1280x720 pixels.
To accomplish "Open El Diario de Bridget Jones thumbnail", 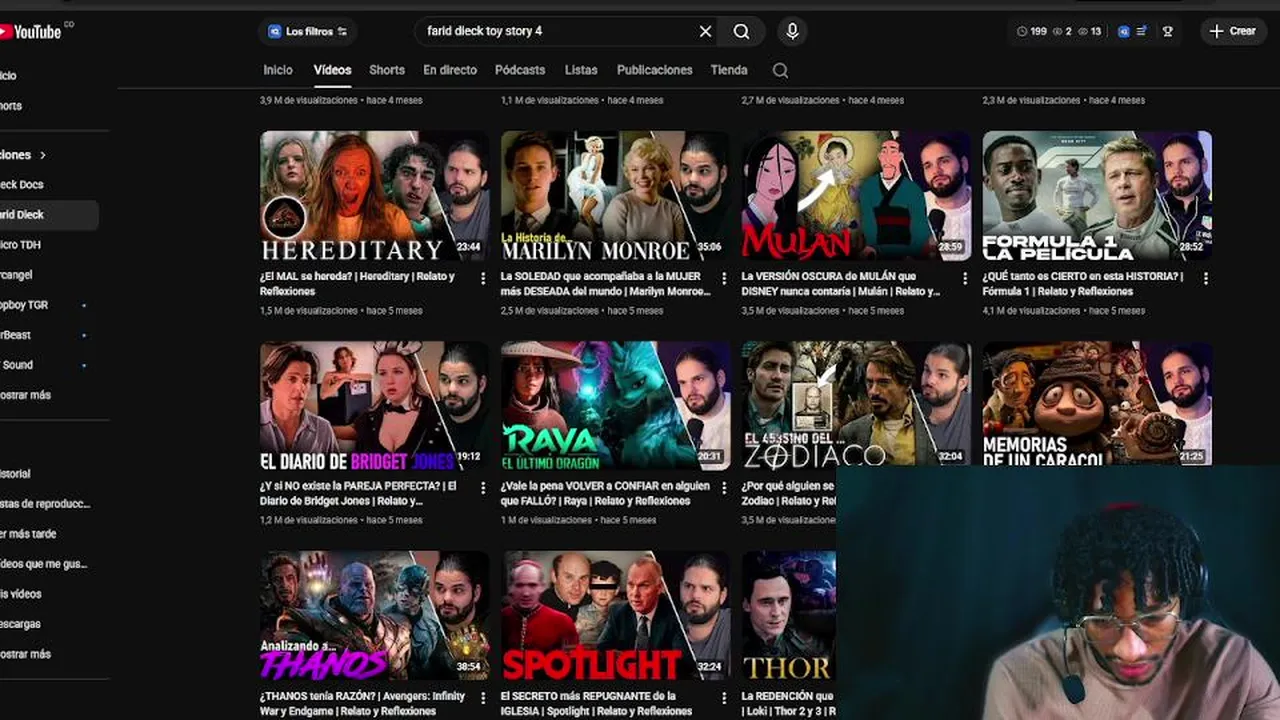I will 375,406.
